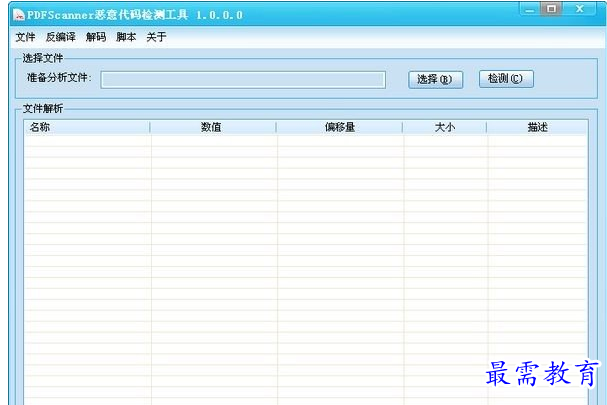The width and height of the screenshot is (607, 405).
Task: Click the 选择(B) button
Action: [x=436, y=80]
